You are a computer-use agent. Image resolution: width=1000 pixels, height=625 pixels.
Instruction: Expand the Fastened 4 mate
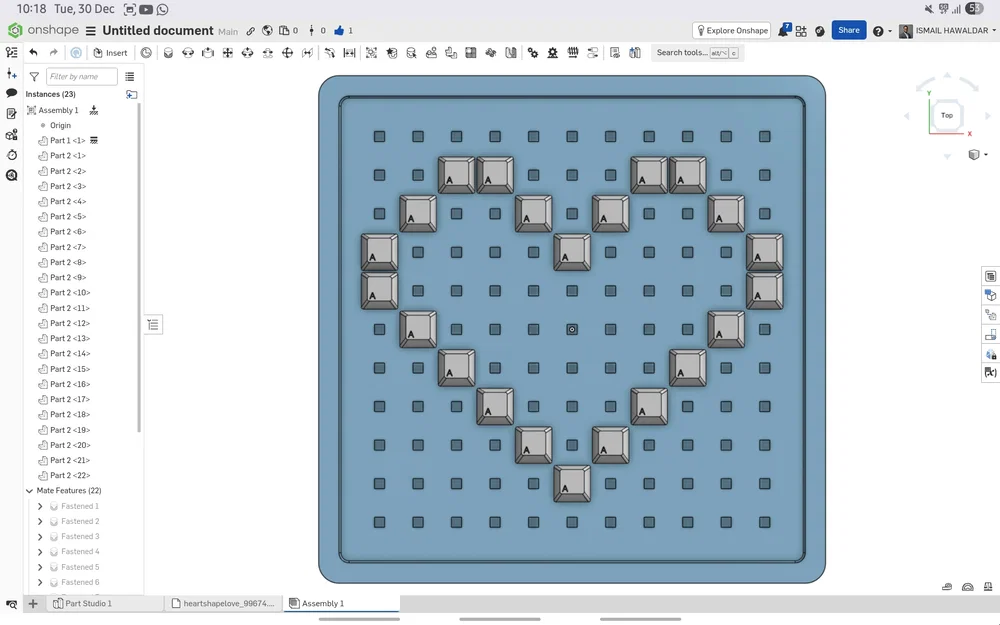click(40, 552)
